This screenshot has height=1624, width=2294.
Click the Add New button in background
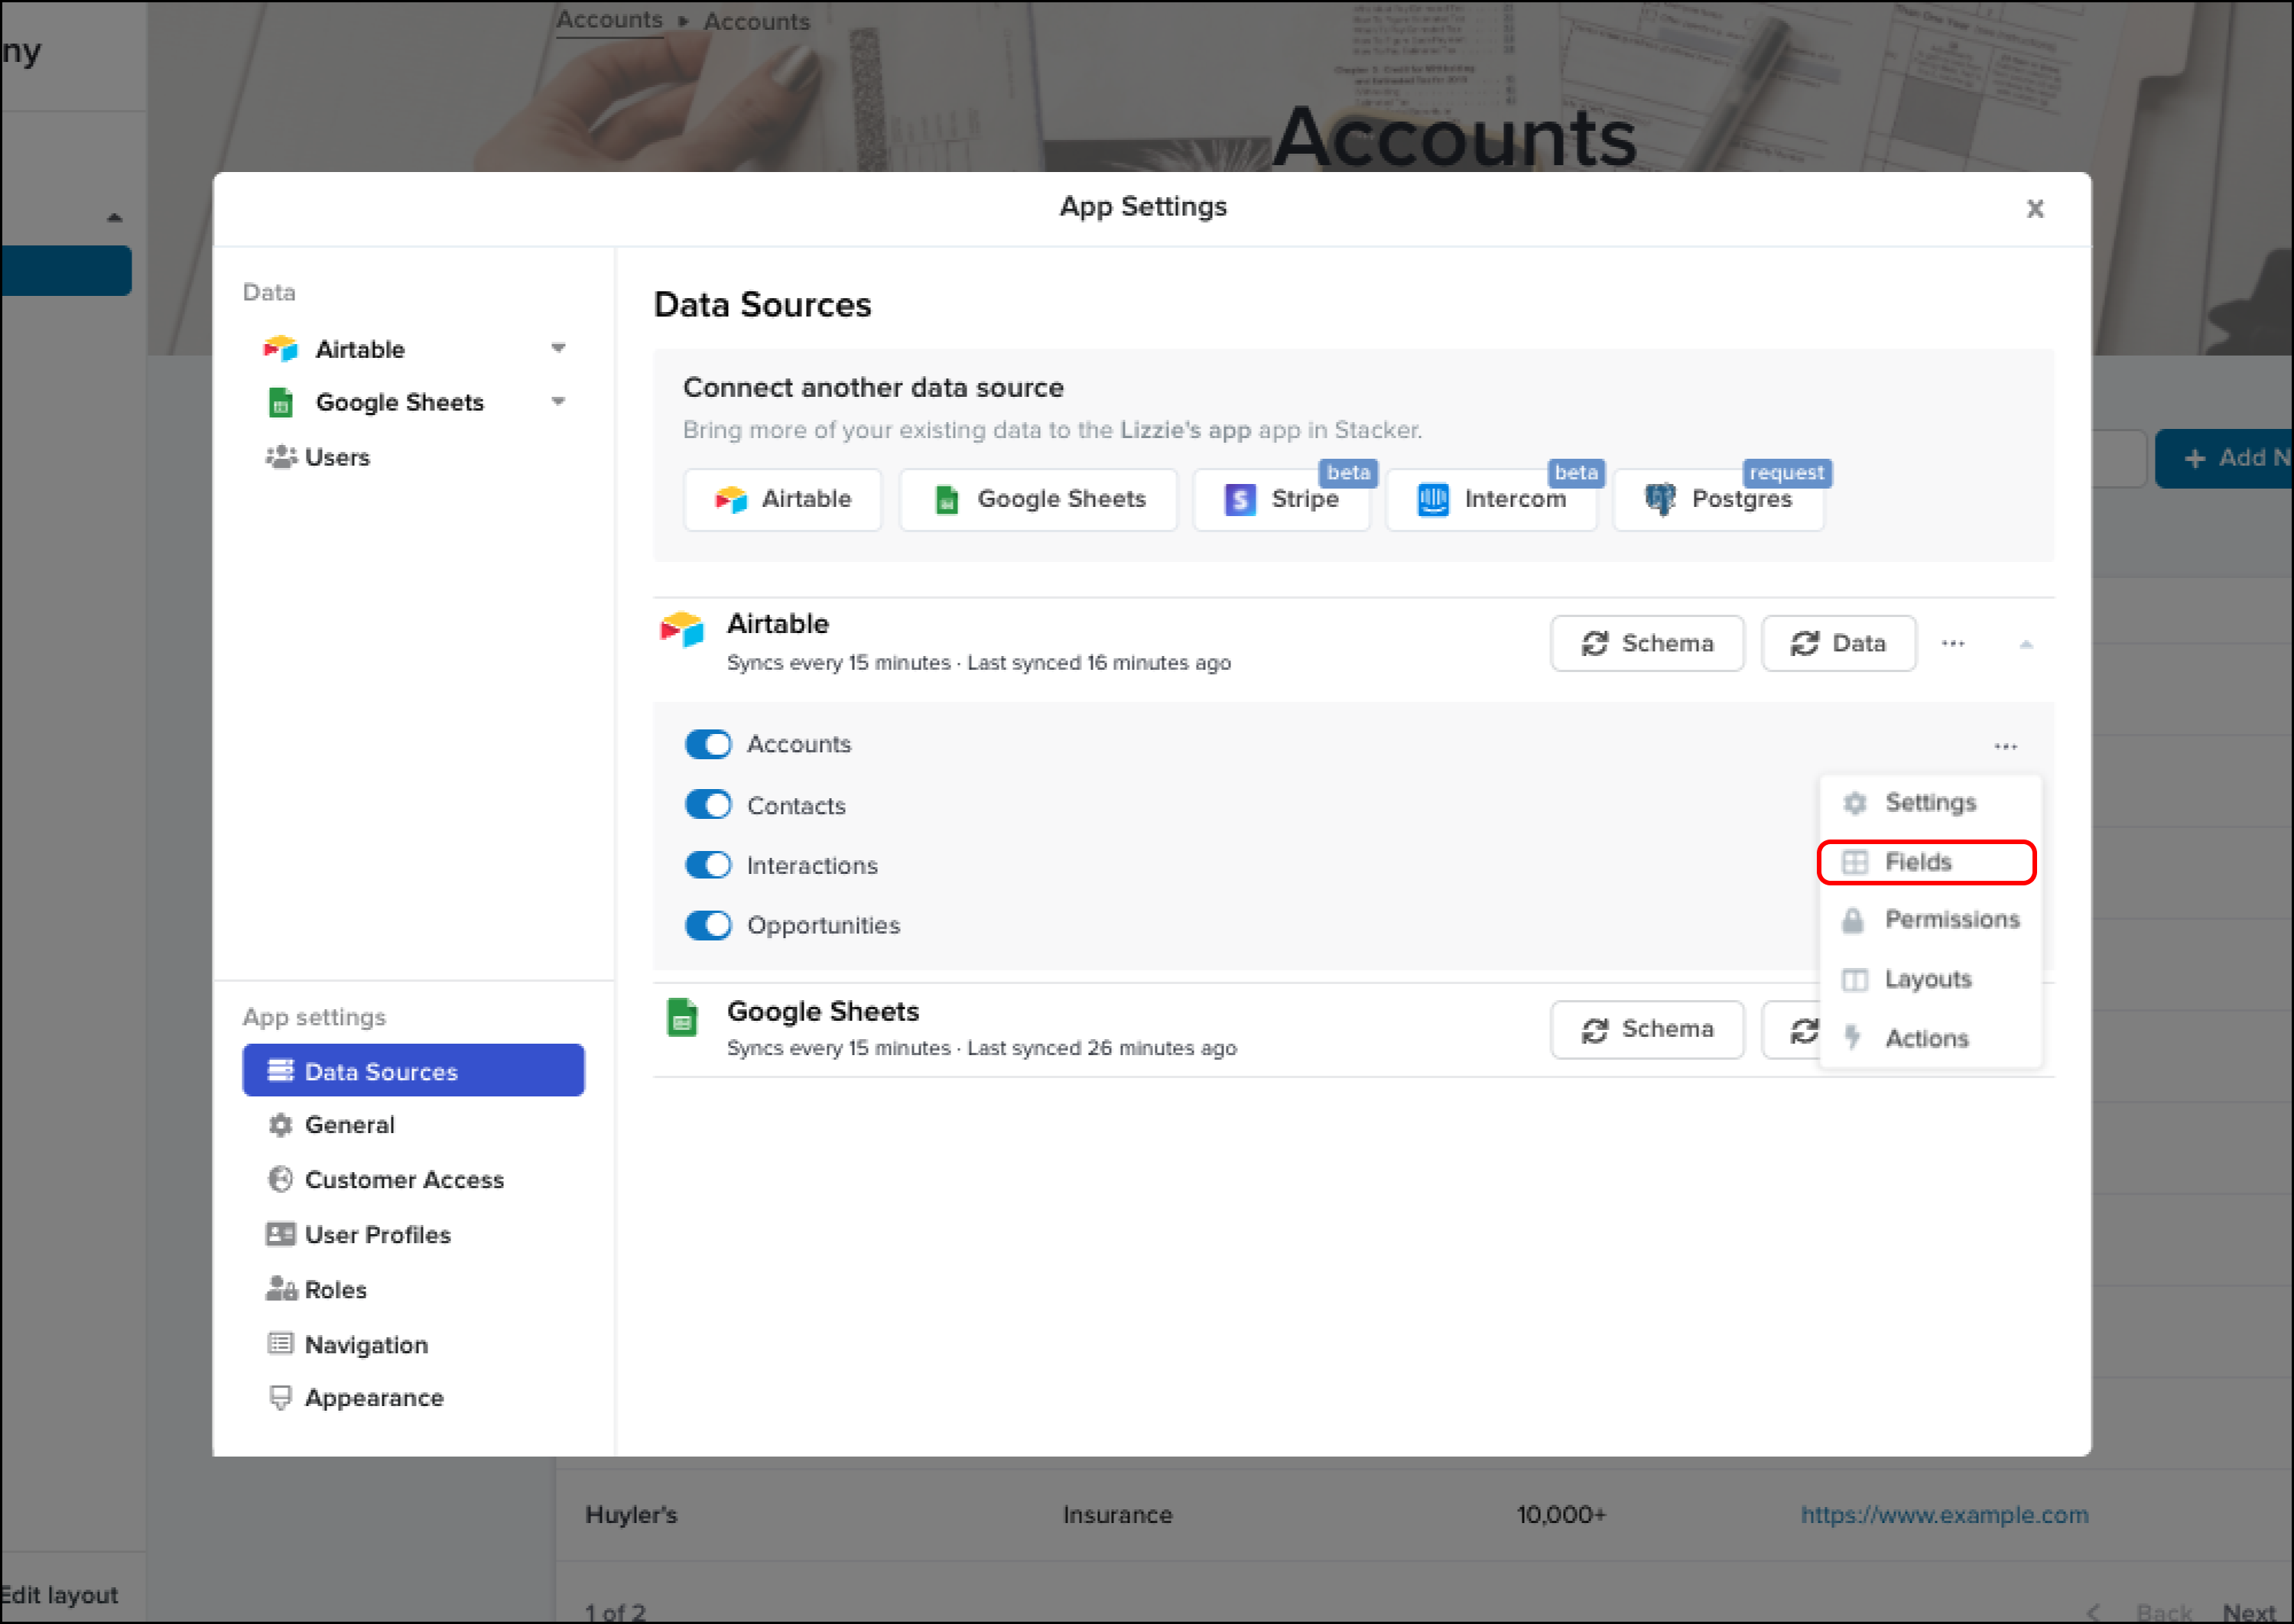click(x=2224, y=458)
